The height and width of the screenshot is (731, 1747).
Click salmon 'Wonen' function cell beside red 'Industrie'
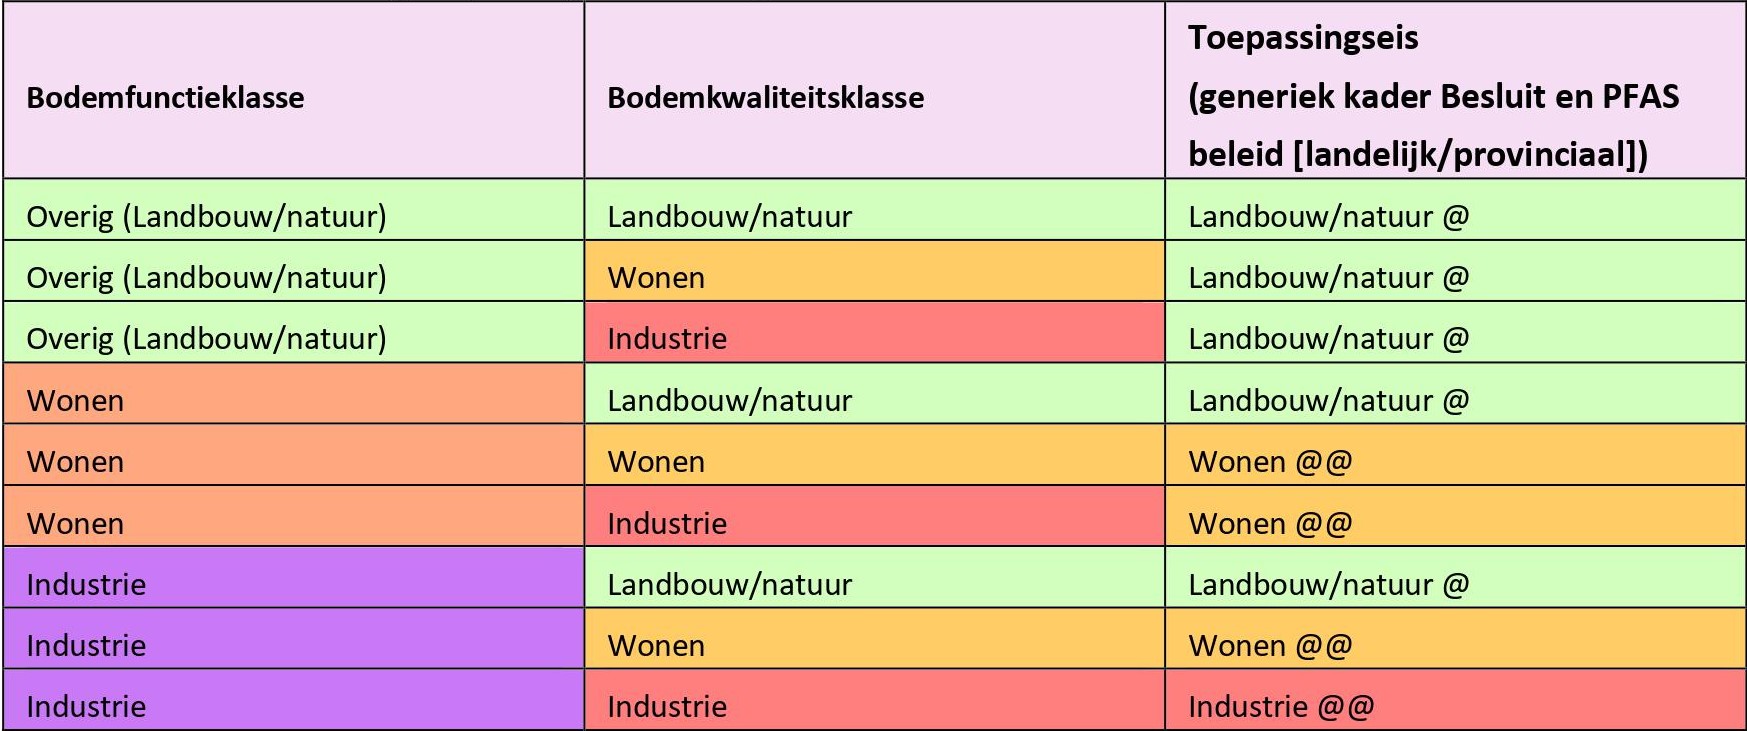(x=75, y=523)
